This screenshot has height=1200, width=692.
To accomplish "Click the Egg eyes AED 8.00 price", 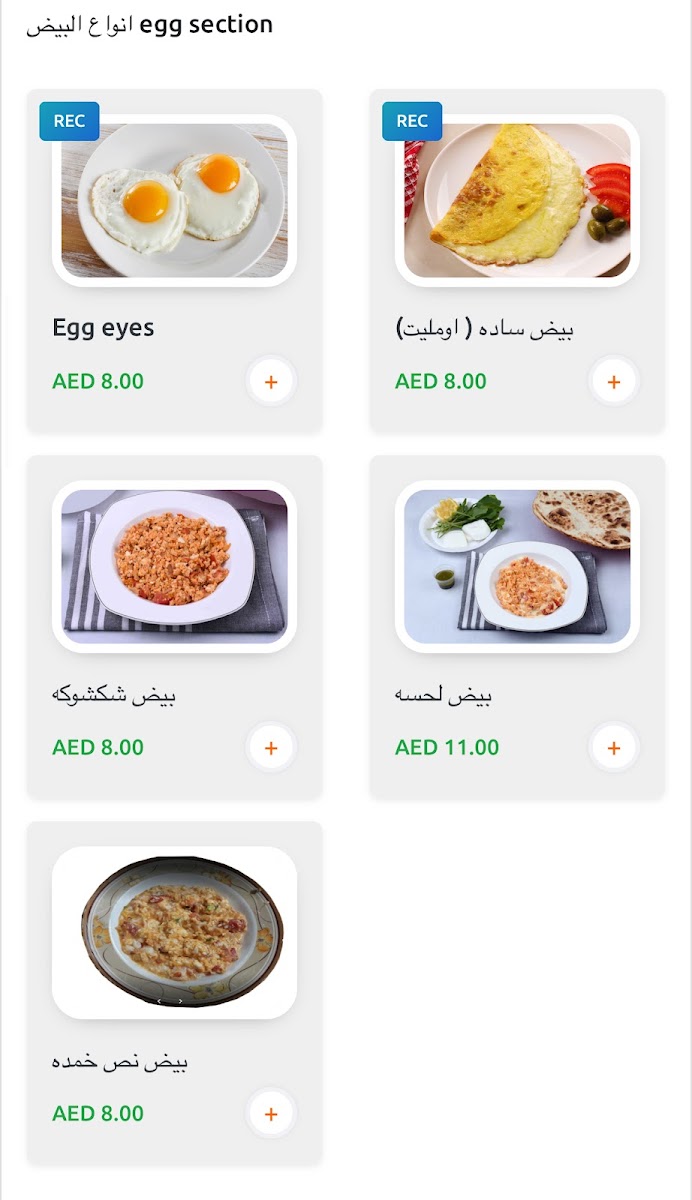I will (98, 381).
